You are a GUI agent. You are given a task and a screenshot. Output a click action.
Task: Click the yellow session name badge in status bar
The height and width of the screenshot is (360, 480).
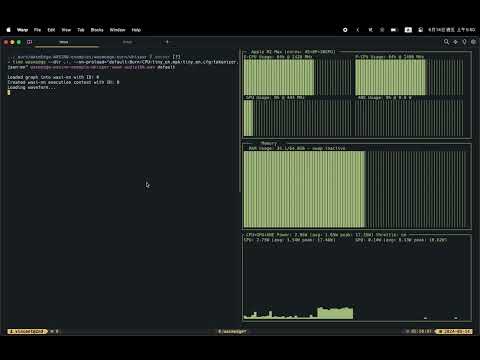click(x=28, y=332)
